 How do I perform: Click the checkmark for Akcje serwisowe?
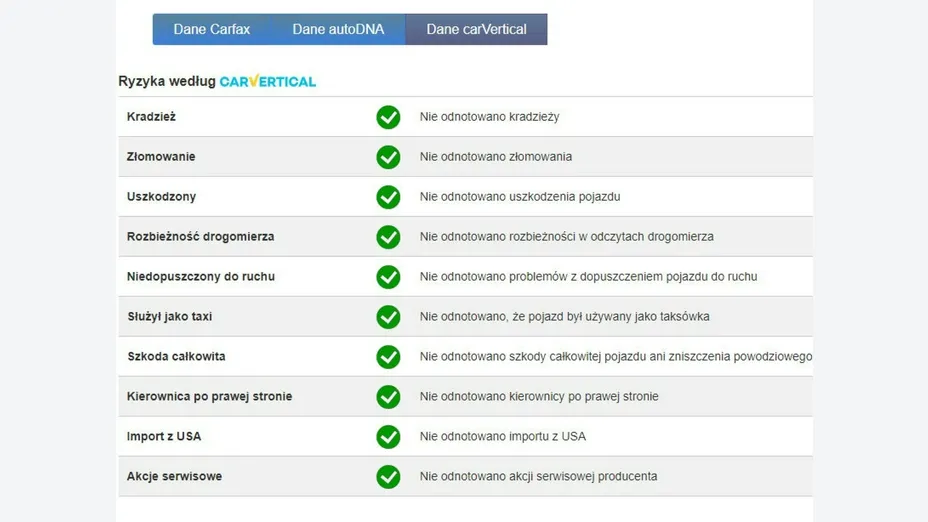(388, 476)
